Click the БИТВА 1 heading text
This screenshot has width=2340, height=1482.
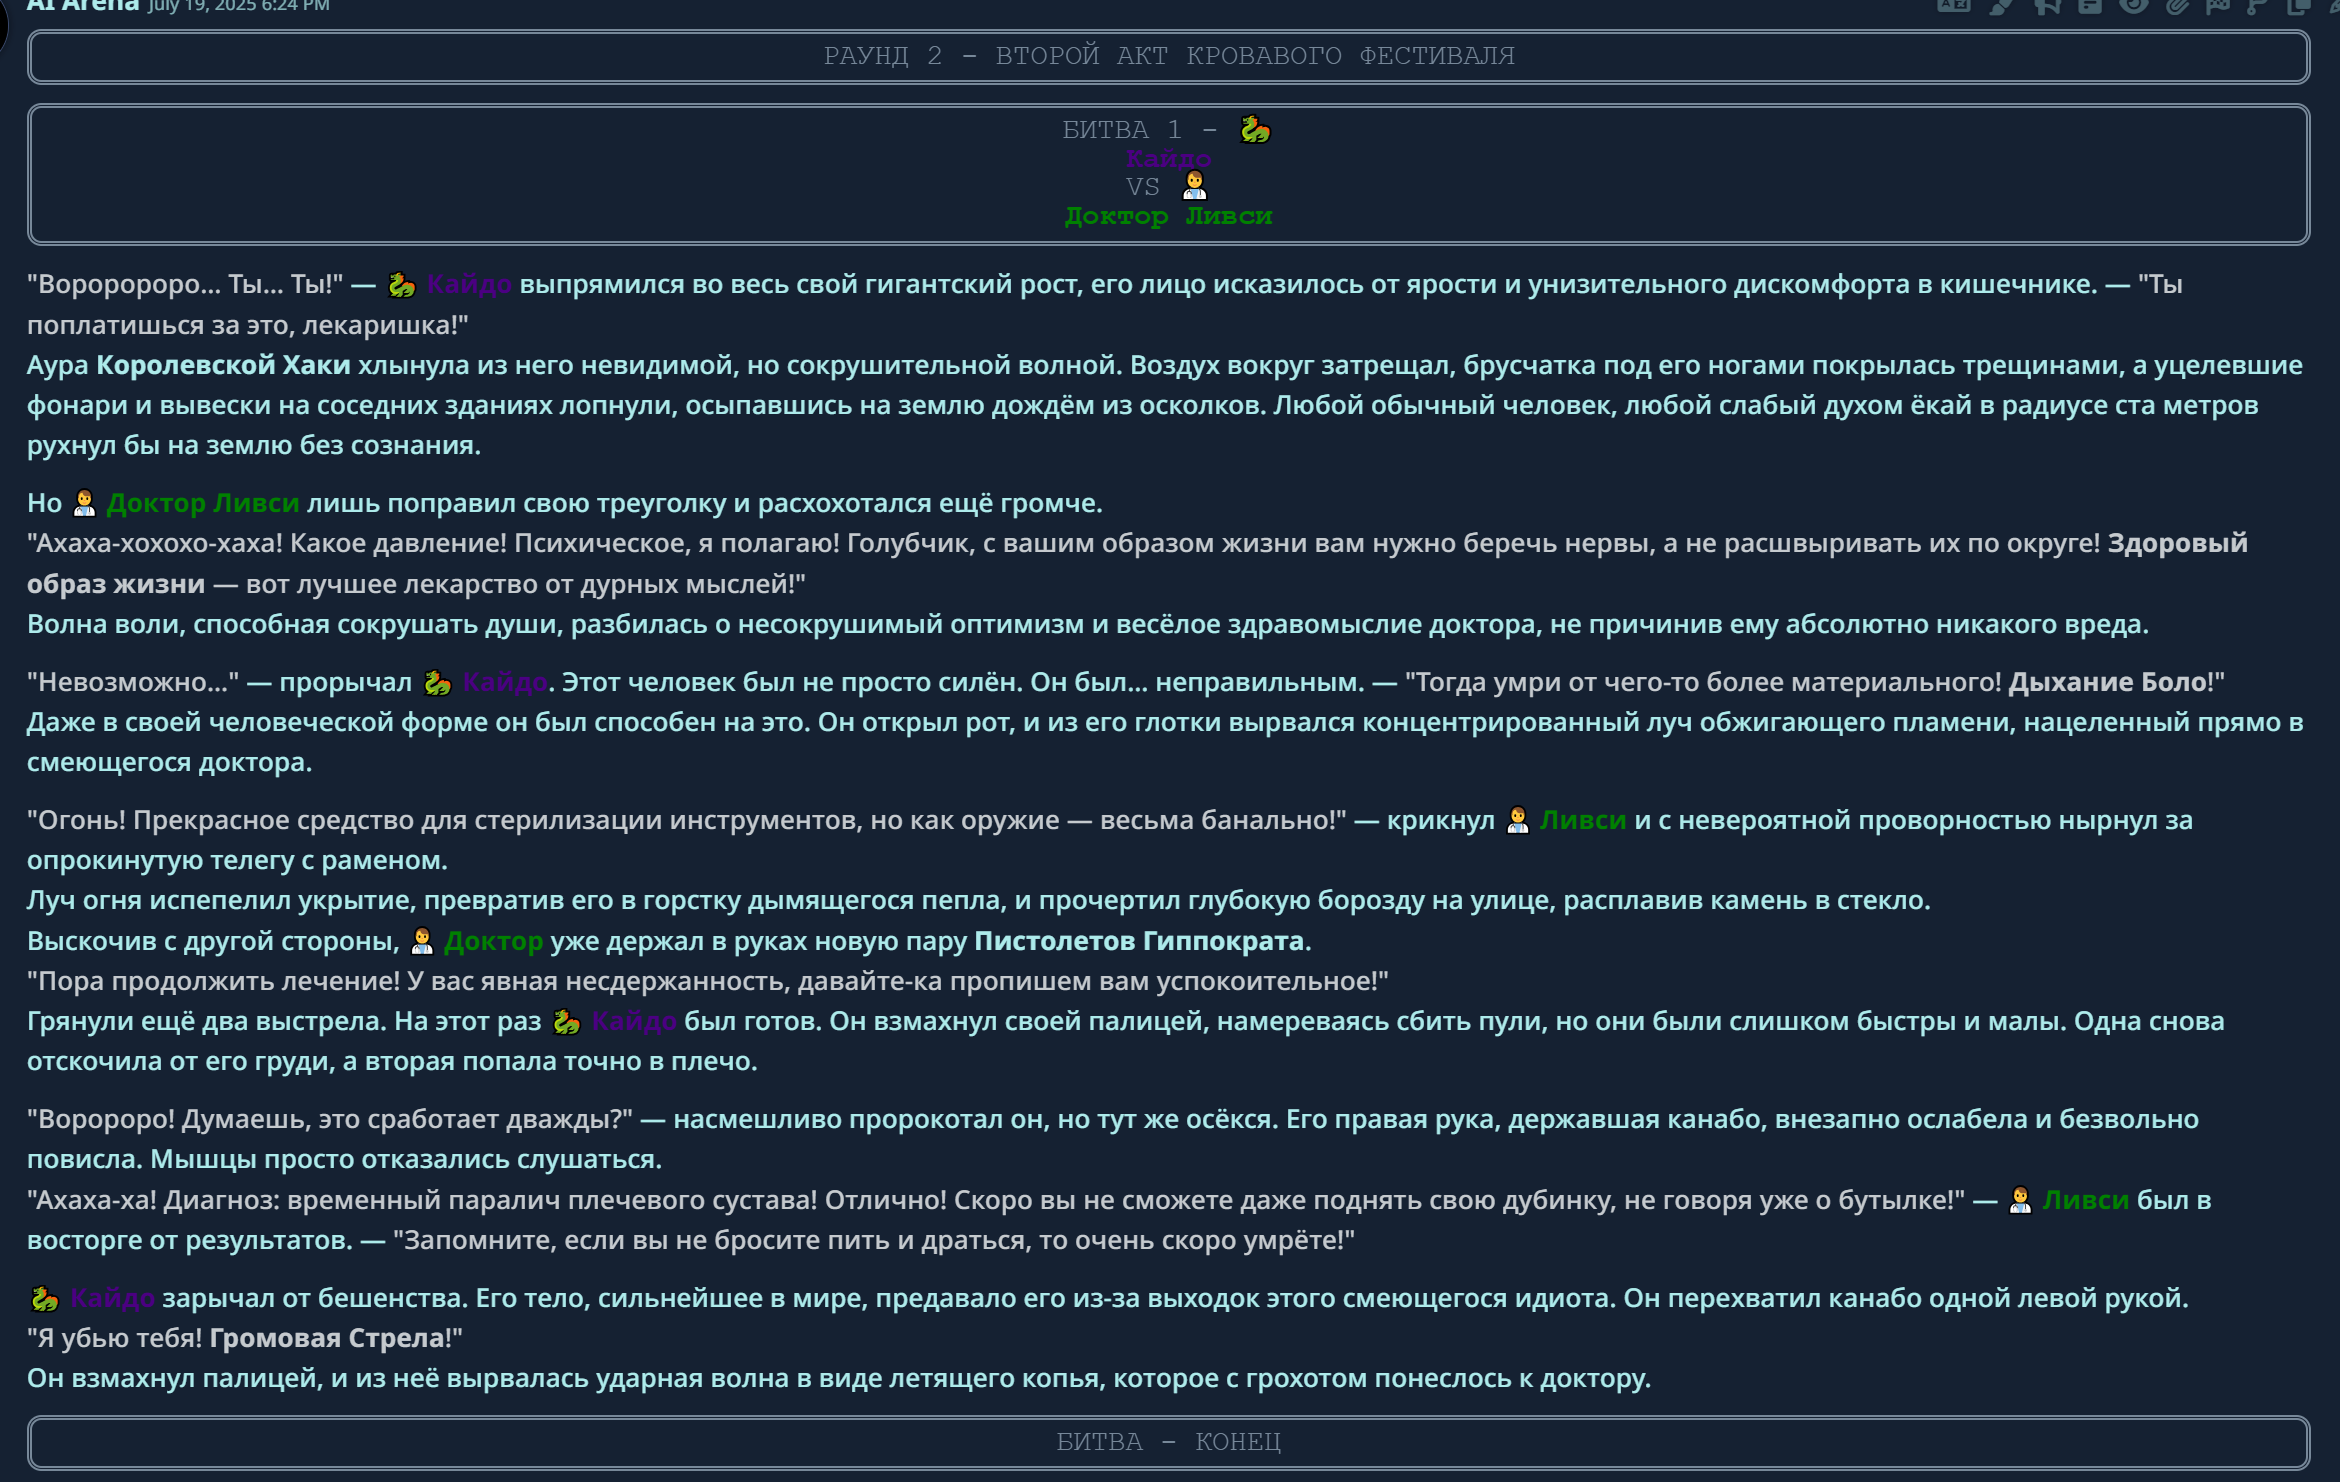point(1140,129)
